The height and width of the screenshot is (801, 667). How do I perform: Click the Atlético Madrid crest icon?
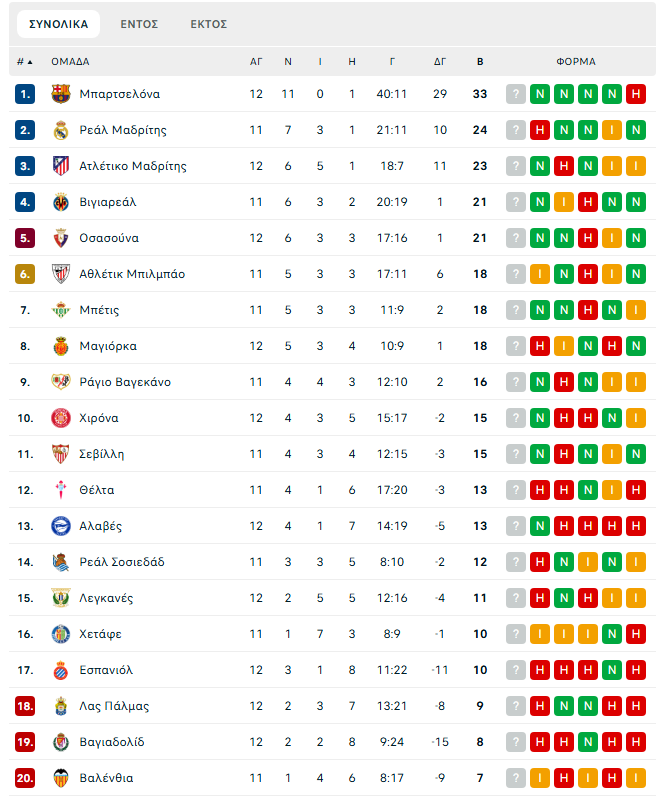61,166
